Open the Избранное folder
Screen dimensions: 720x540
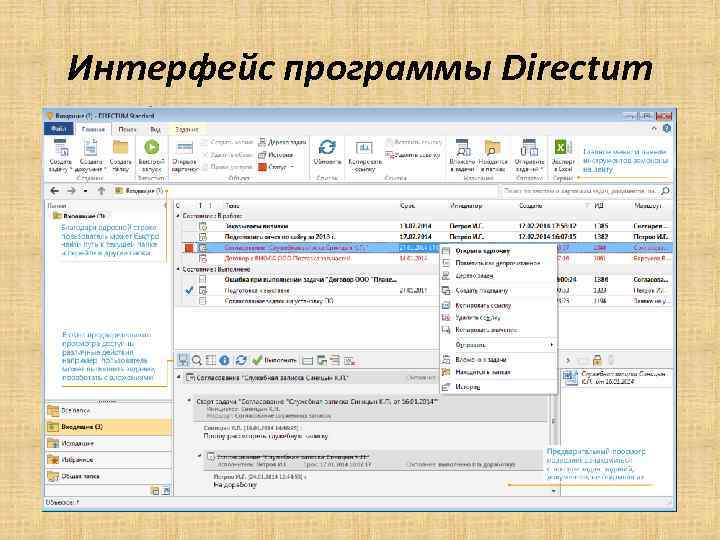109,460
